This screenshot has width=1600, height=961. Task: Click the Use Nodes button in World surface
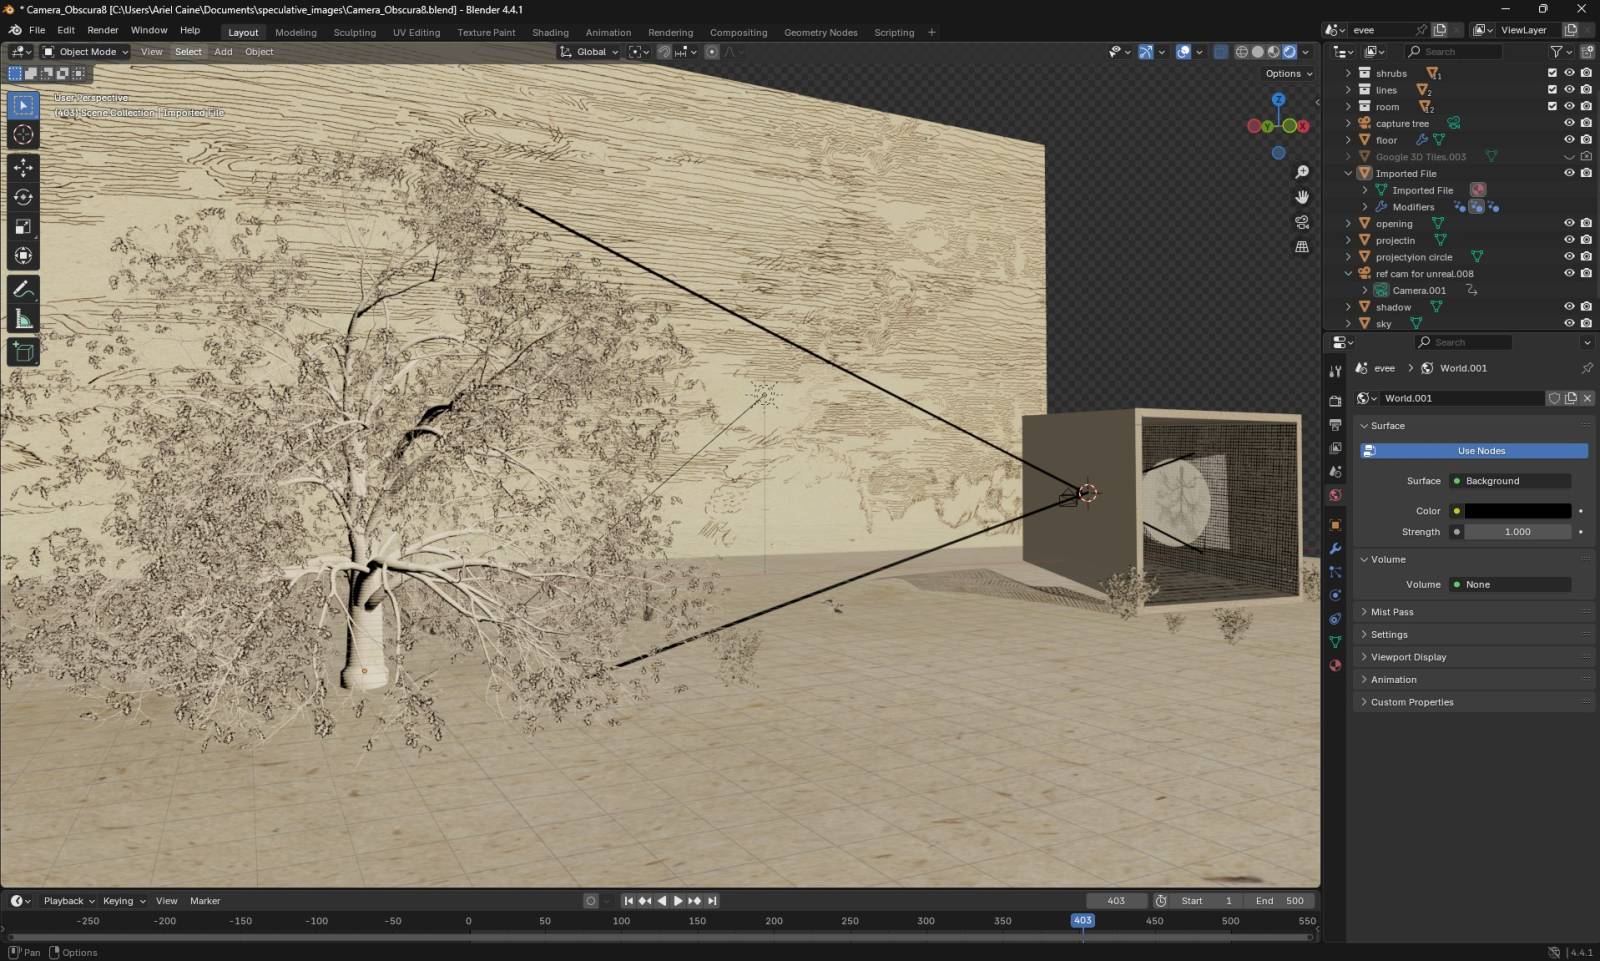pyautogui.click(x=1480, y=450)
